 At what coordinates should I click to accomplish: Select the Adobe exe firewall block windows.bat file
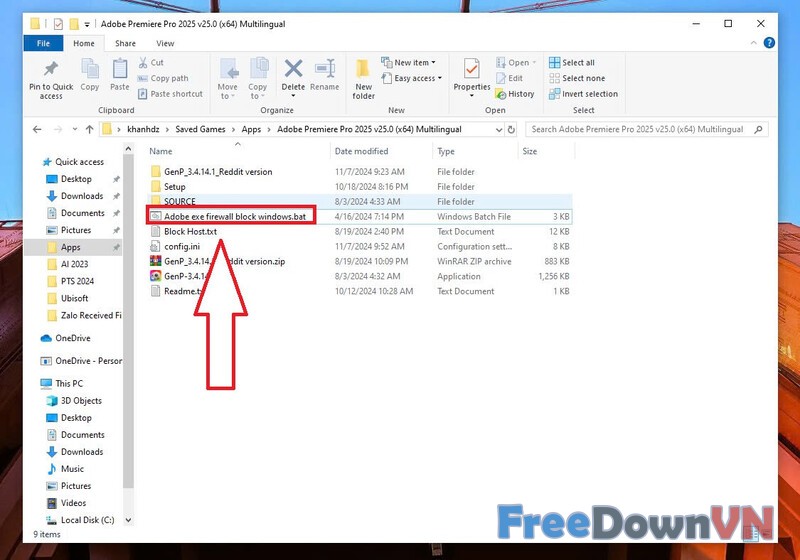[x=234, y=216]
